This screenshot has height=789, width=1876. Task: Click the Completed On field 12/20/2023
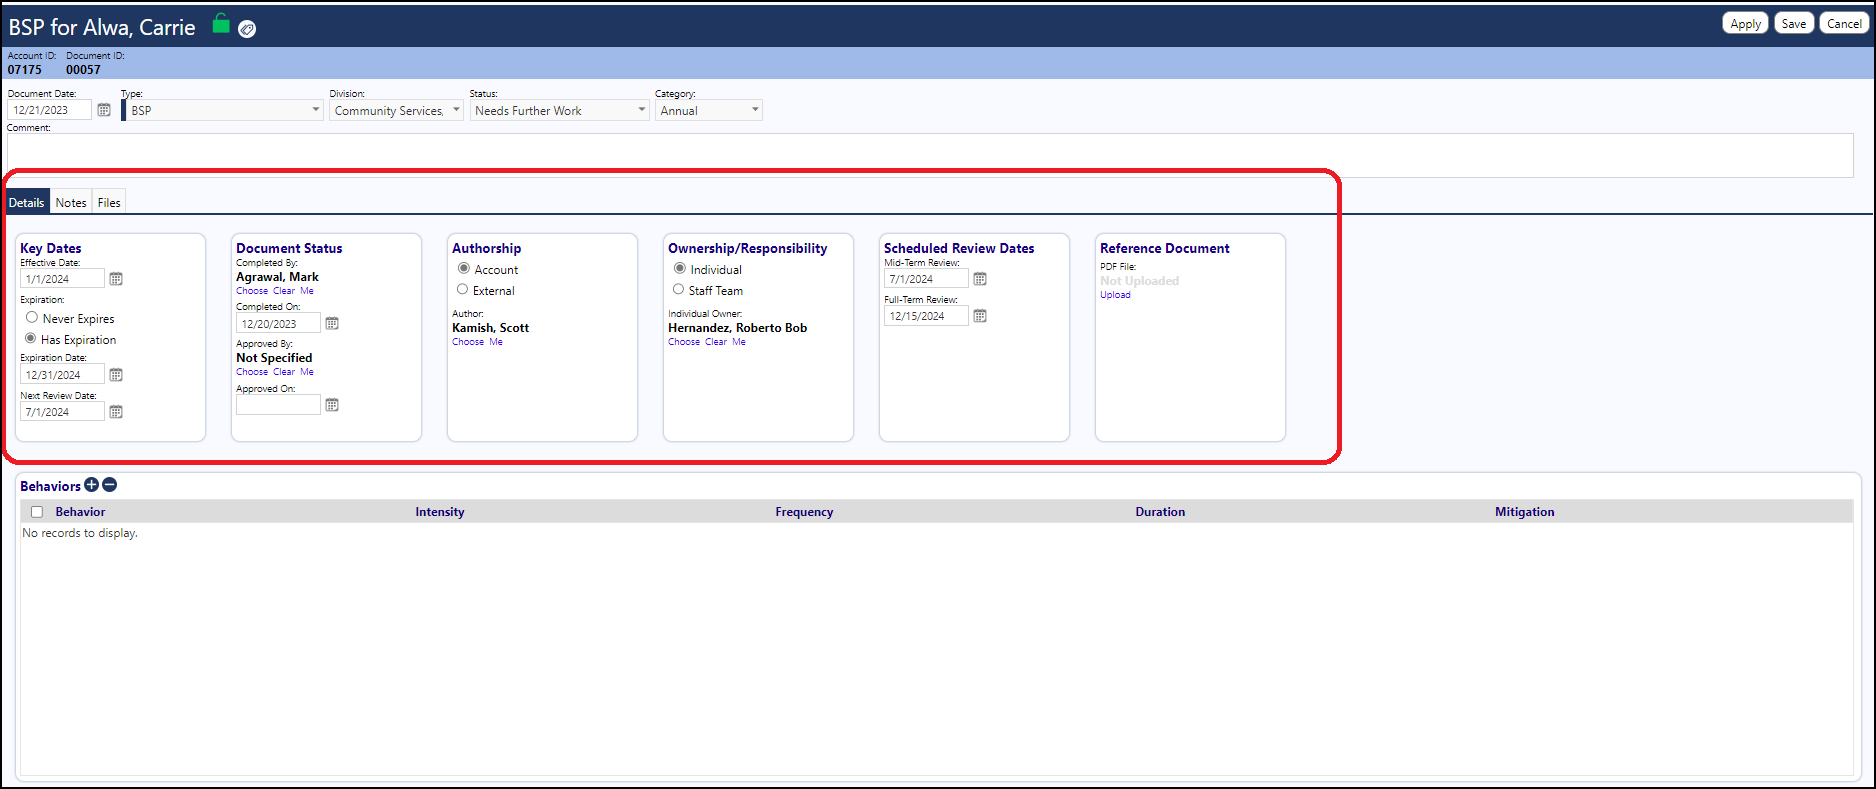(x=278, y=323)
